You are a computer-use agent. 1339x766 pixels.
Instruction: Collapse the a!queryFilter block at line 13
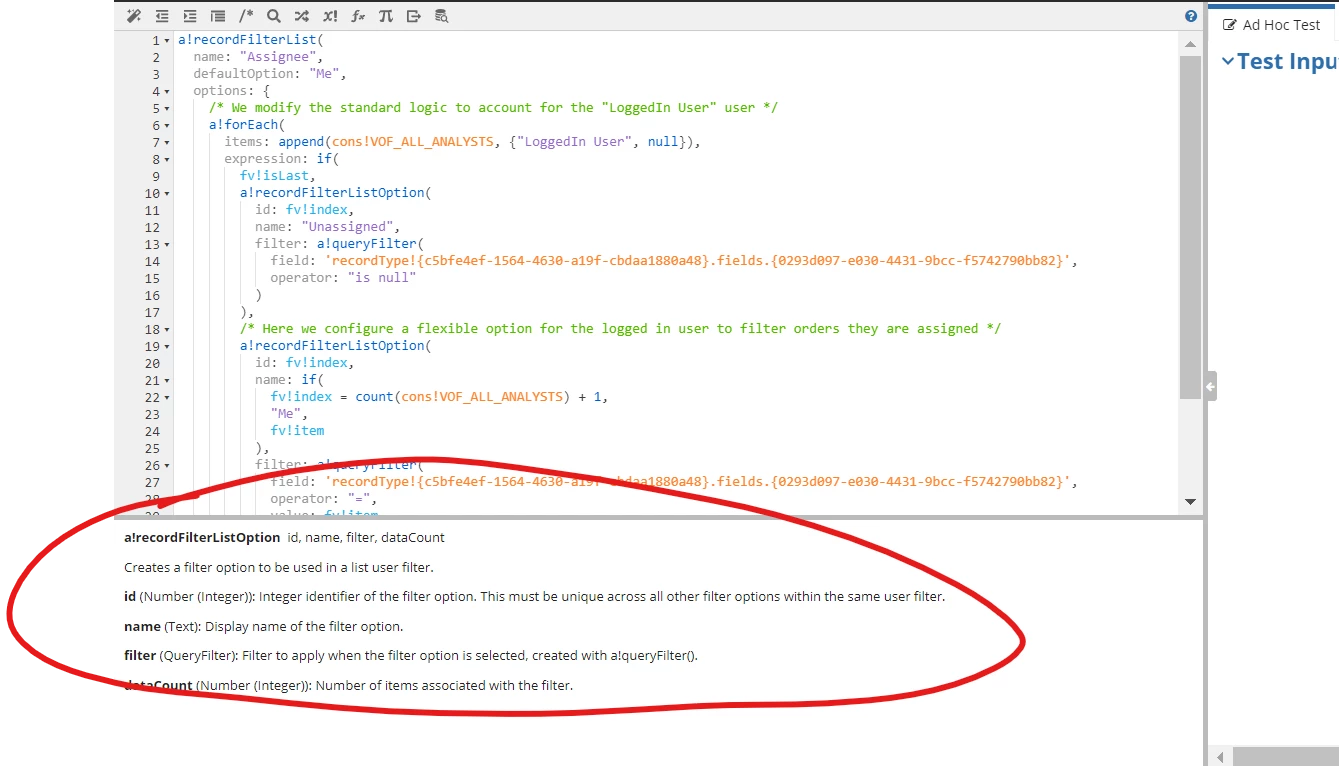[x=167, y=245]
